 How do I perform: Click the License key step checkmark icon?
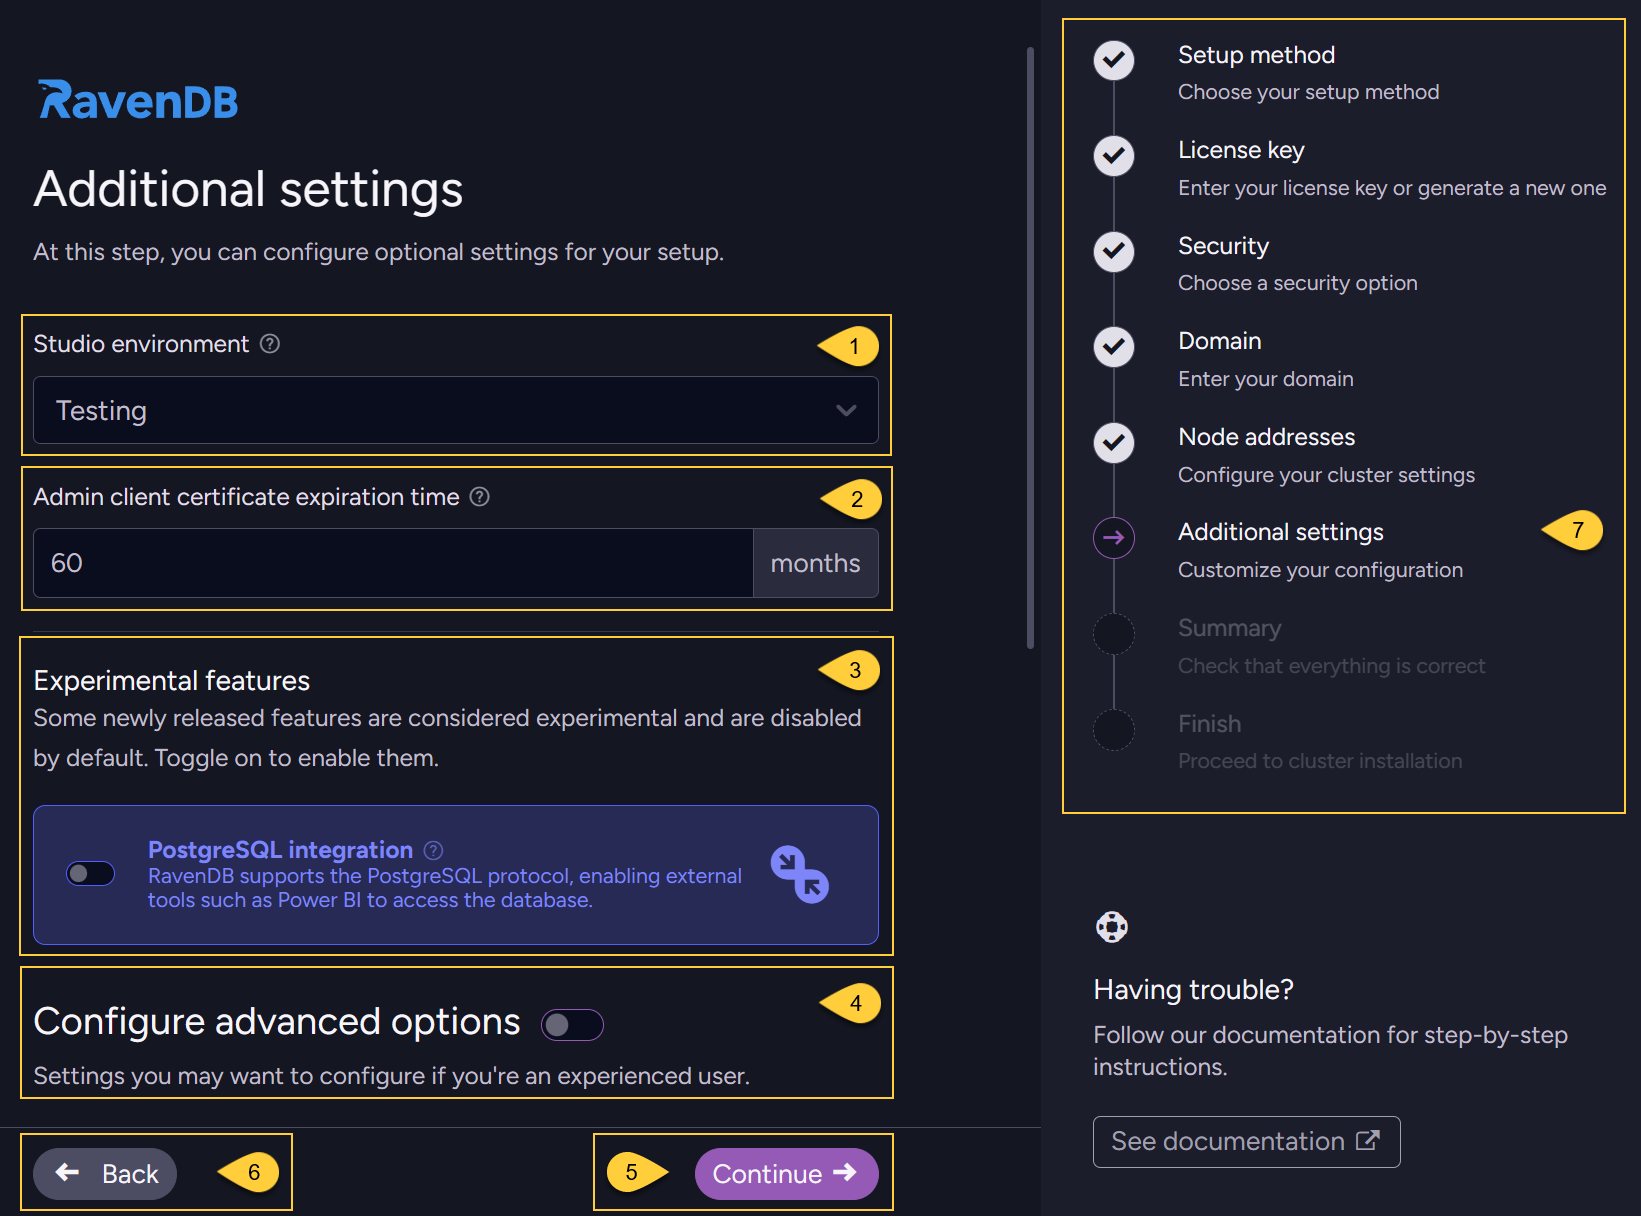pos(1113,156)
